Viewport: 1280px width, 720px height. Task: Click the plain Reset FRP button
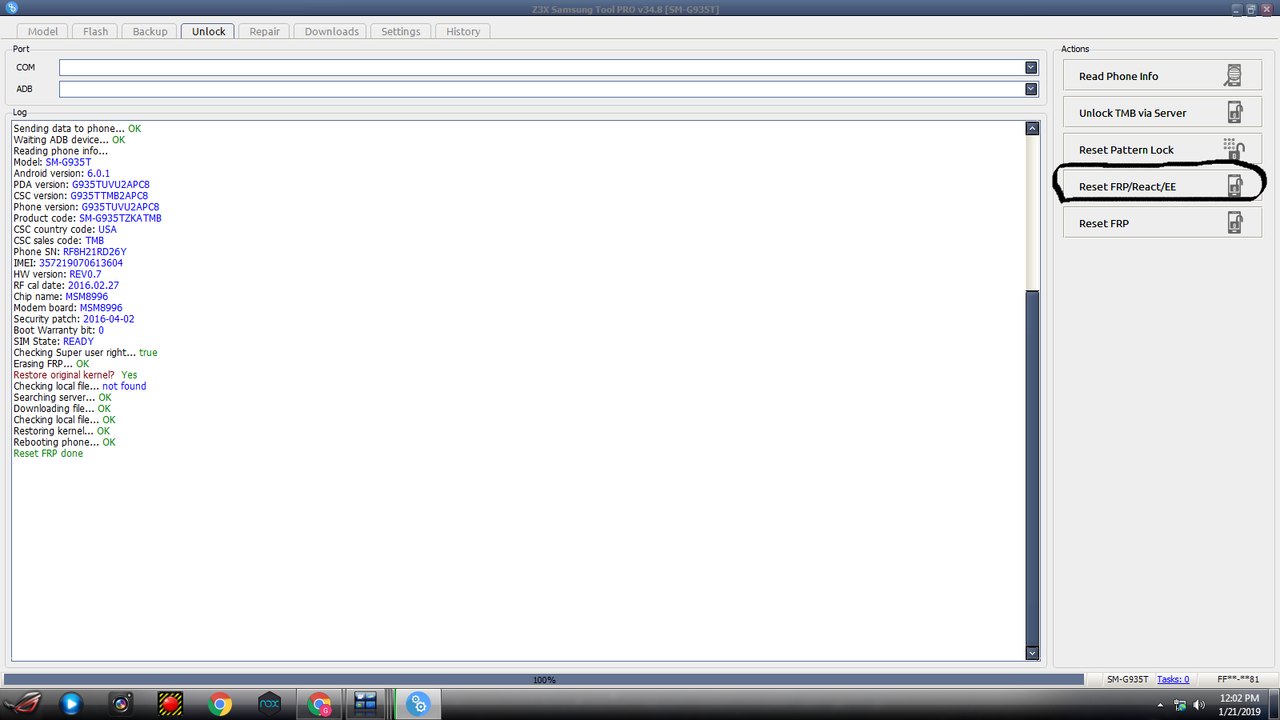(1162, 223)
